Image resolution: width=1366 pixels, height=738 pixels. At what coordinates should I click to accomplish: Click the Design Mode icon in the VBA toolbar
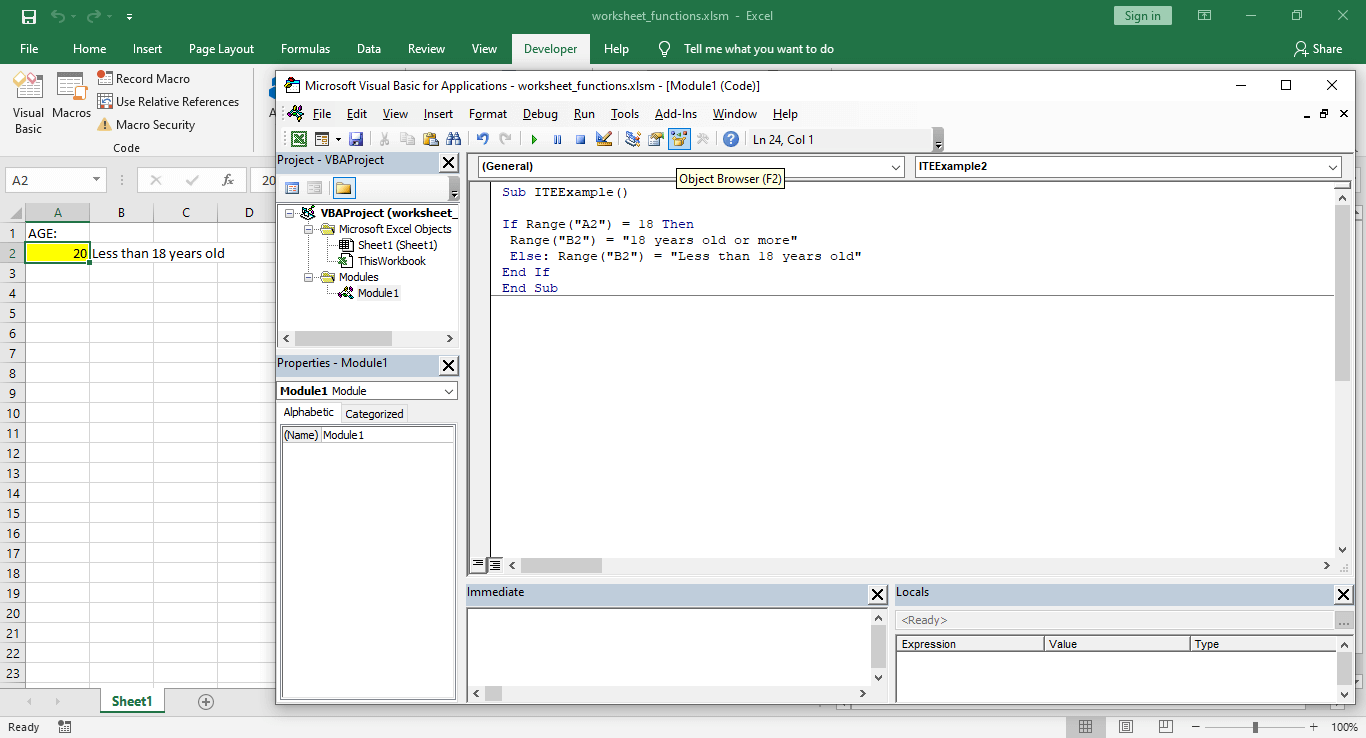point(604,140)
